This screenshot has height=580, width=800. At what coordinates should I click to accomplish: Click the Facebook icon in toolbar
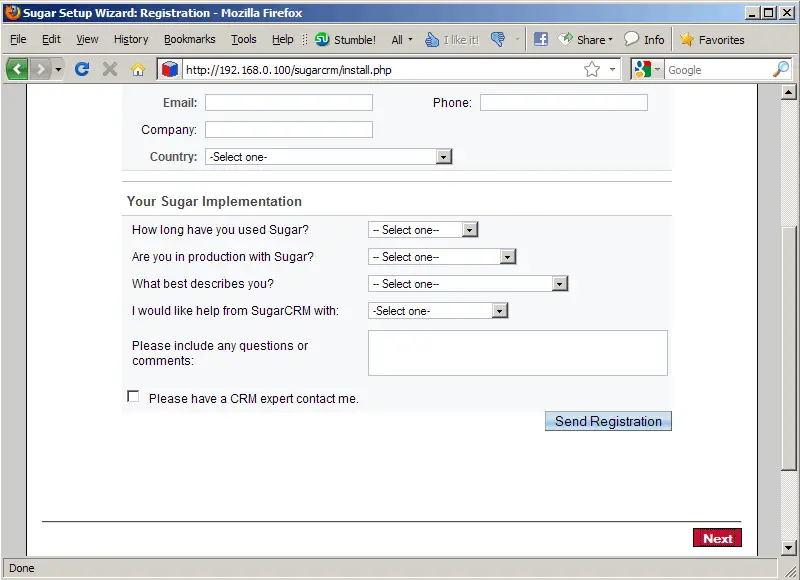540,39
